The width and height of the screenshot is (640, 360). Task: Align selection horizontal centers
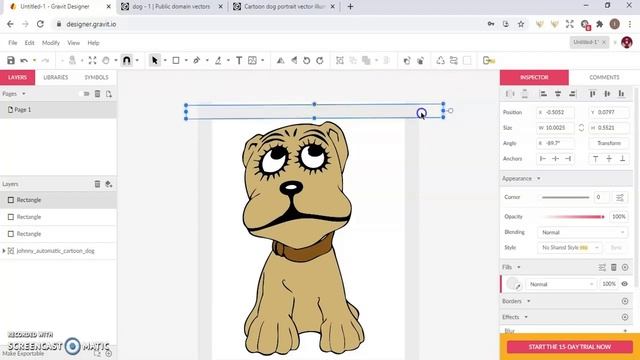(558, 94)
